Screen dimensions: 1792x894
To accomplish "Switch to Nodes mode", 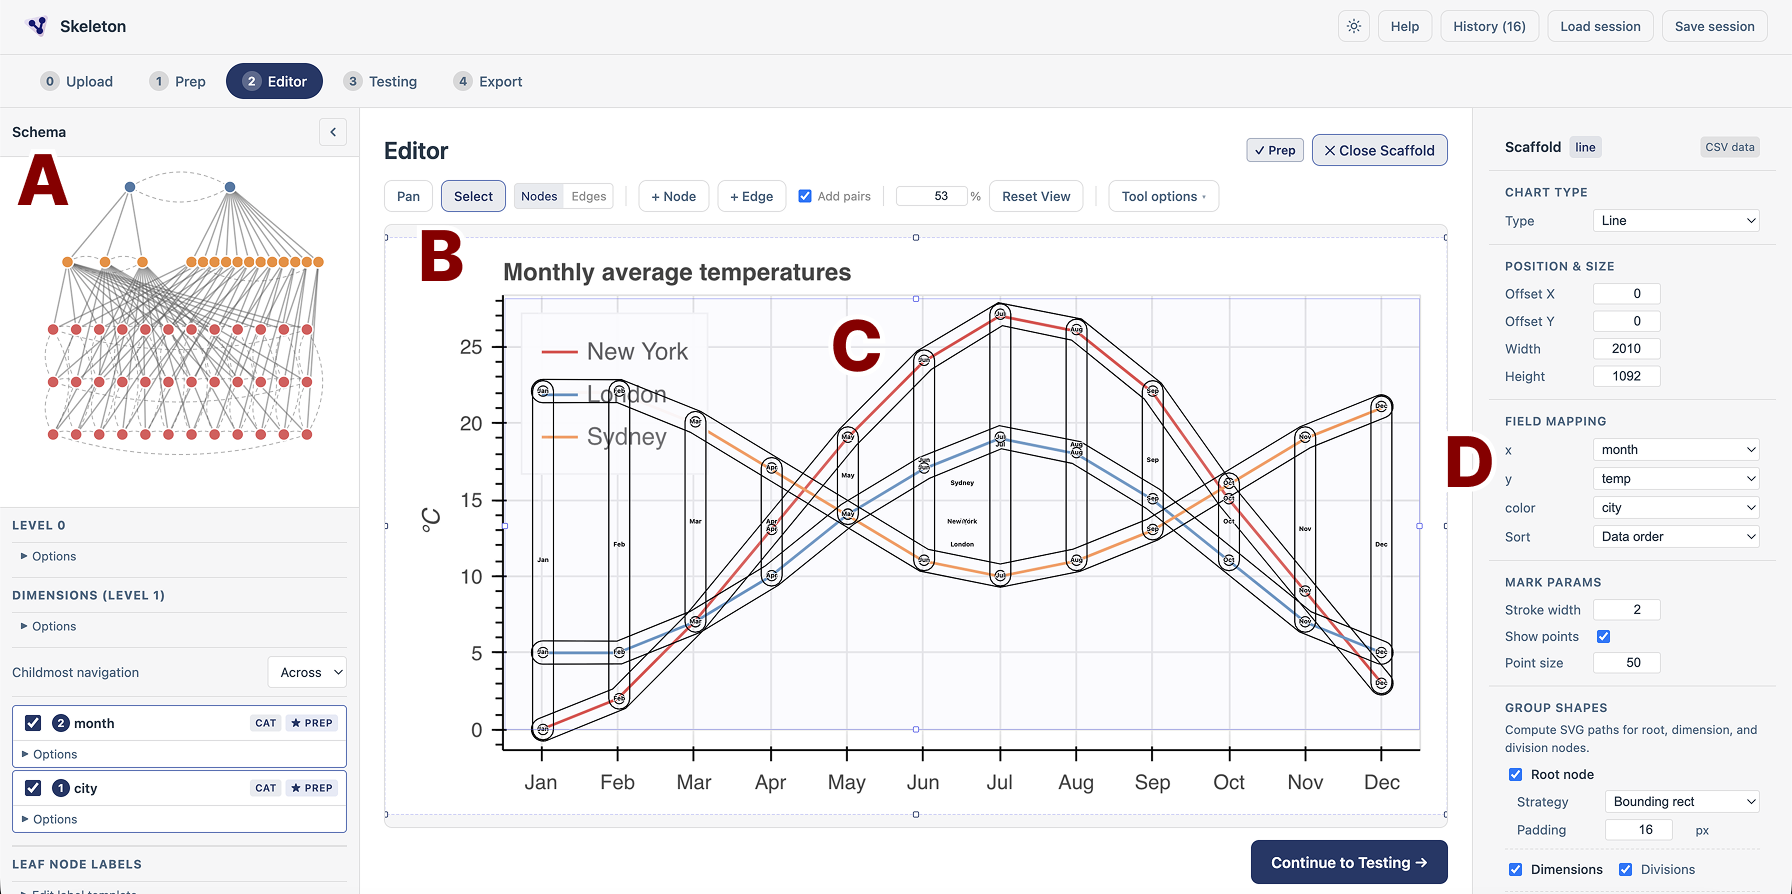I will [539, 196].
